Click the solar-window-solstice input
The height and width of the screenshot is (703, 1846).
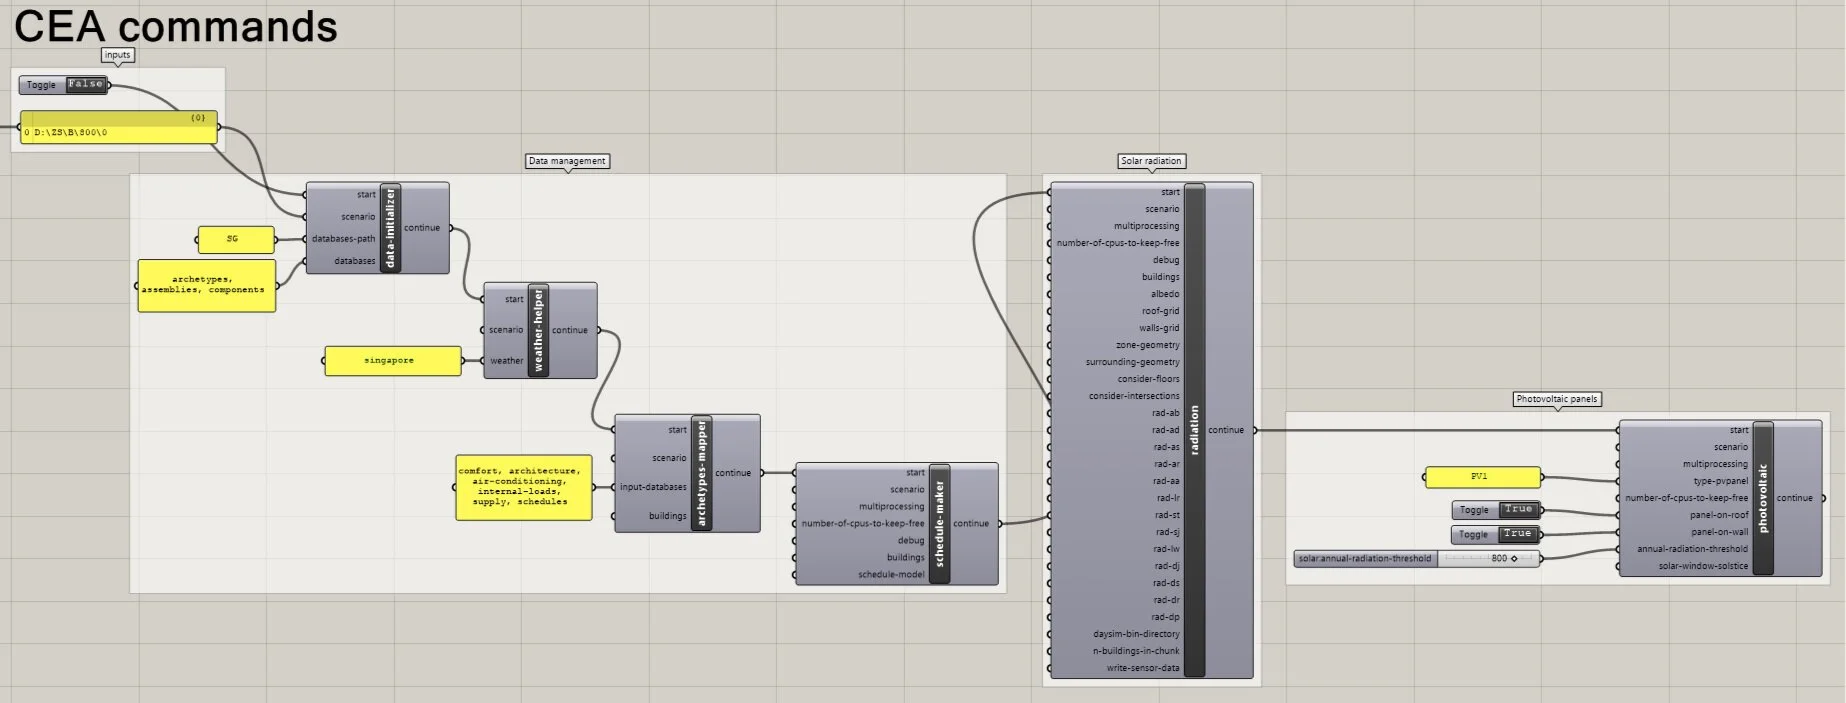pyautogui.click(x=1704, y=566)
